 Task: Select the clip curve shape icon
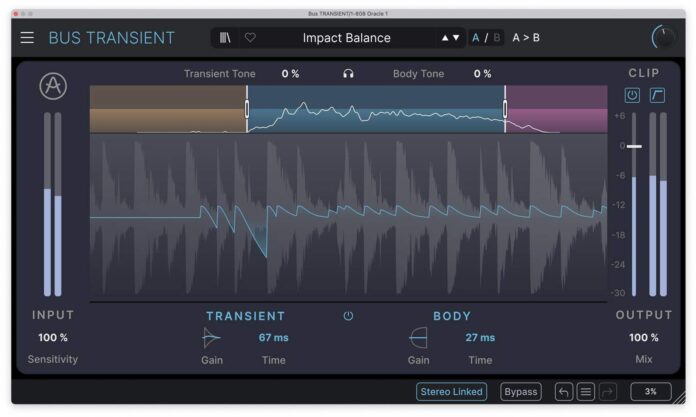tap(658, 96)
